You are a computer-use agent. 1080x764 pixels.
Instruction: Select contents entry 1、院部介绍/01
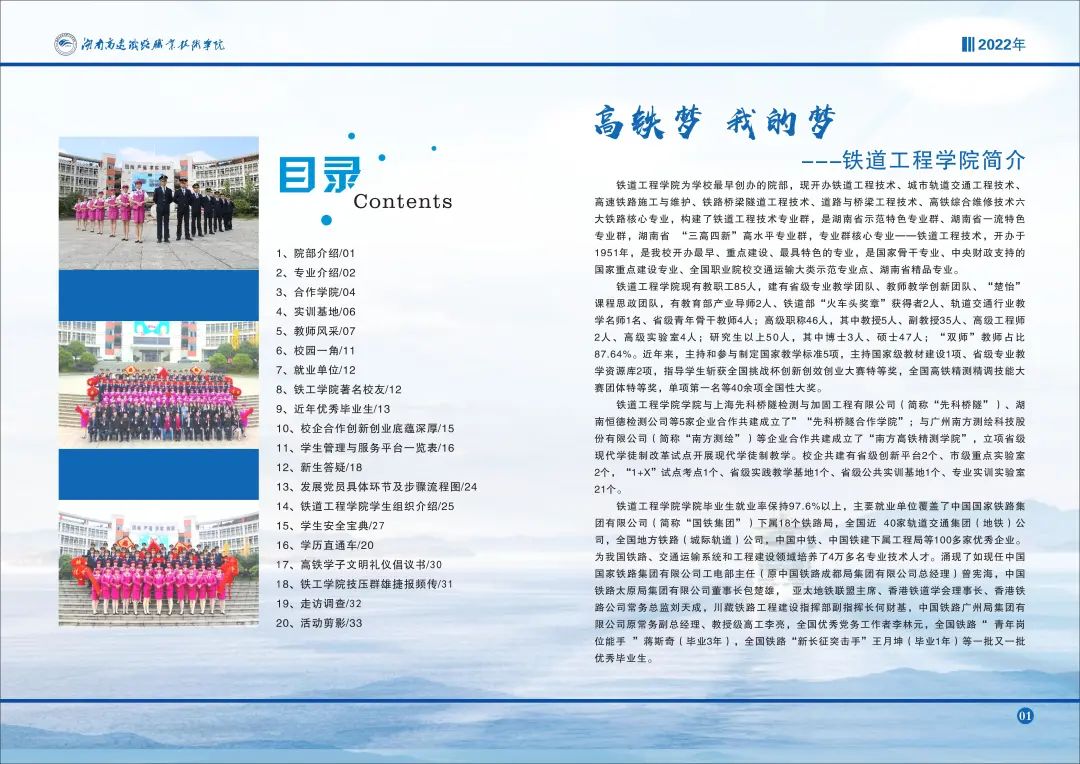315,254
